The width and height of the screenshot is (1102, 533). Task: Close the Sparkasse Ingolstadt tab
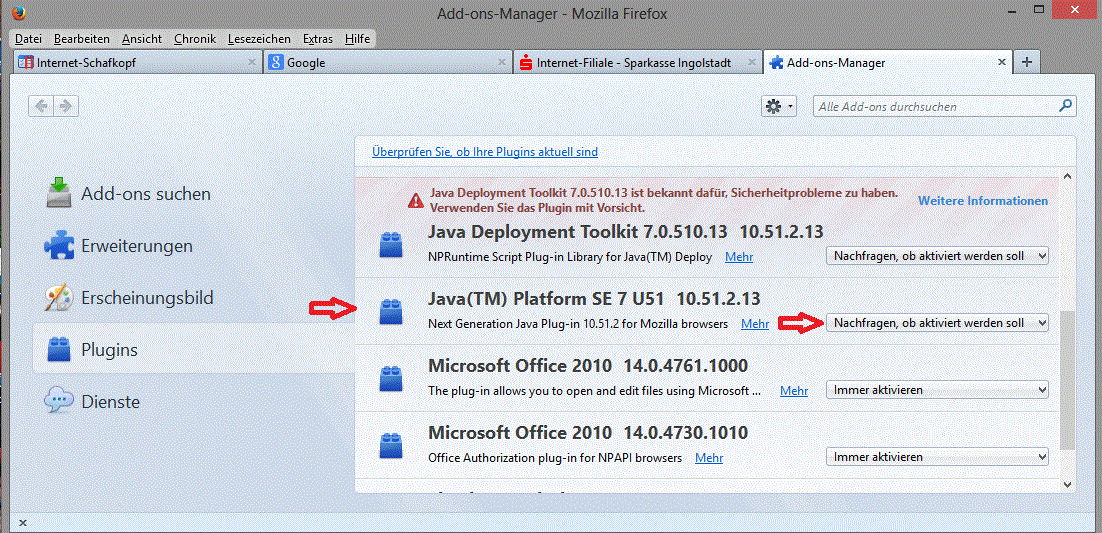pos(751,62)
